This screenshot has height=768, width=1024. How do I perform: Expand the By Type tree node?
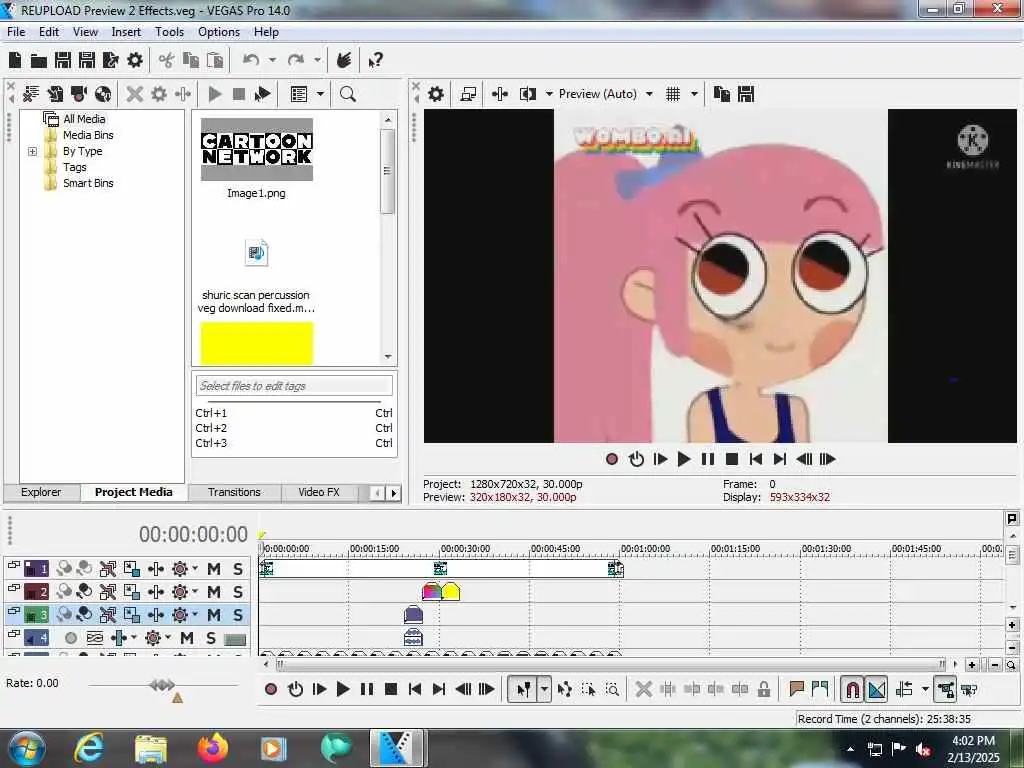tap(32, 151)
